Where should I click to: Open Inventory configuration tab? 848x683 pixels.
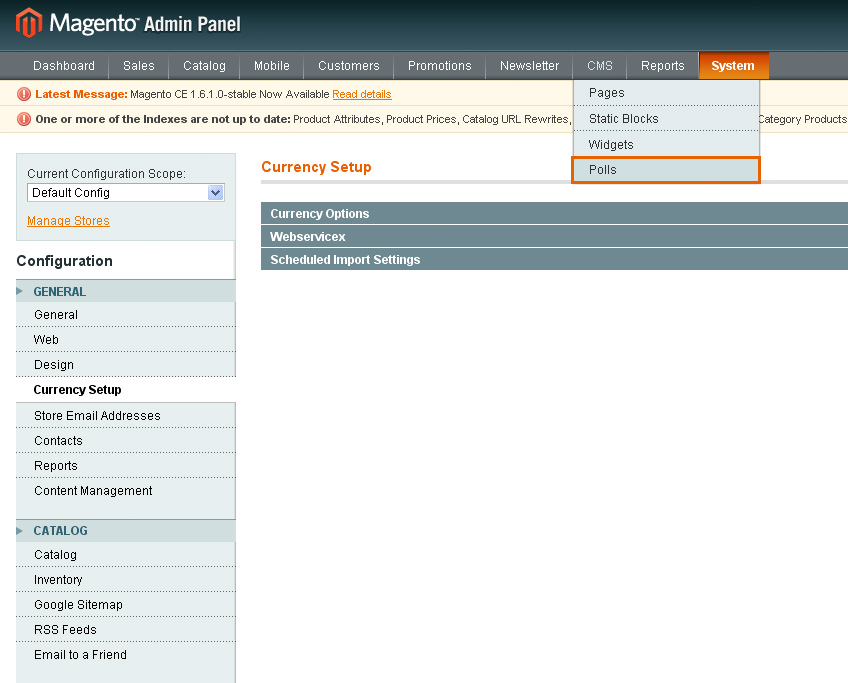coord(126,579)
